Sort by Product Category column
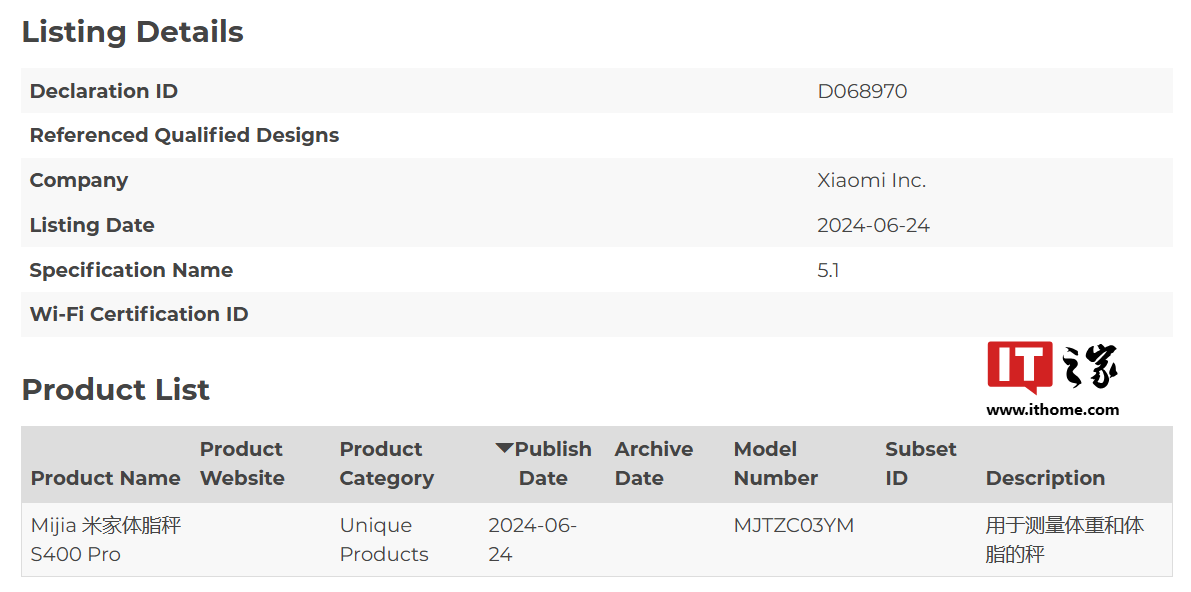The height and width of the screenshot is (592, 1191). pyautogui.click(x=386, y=464)
